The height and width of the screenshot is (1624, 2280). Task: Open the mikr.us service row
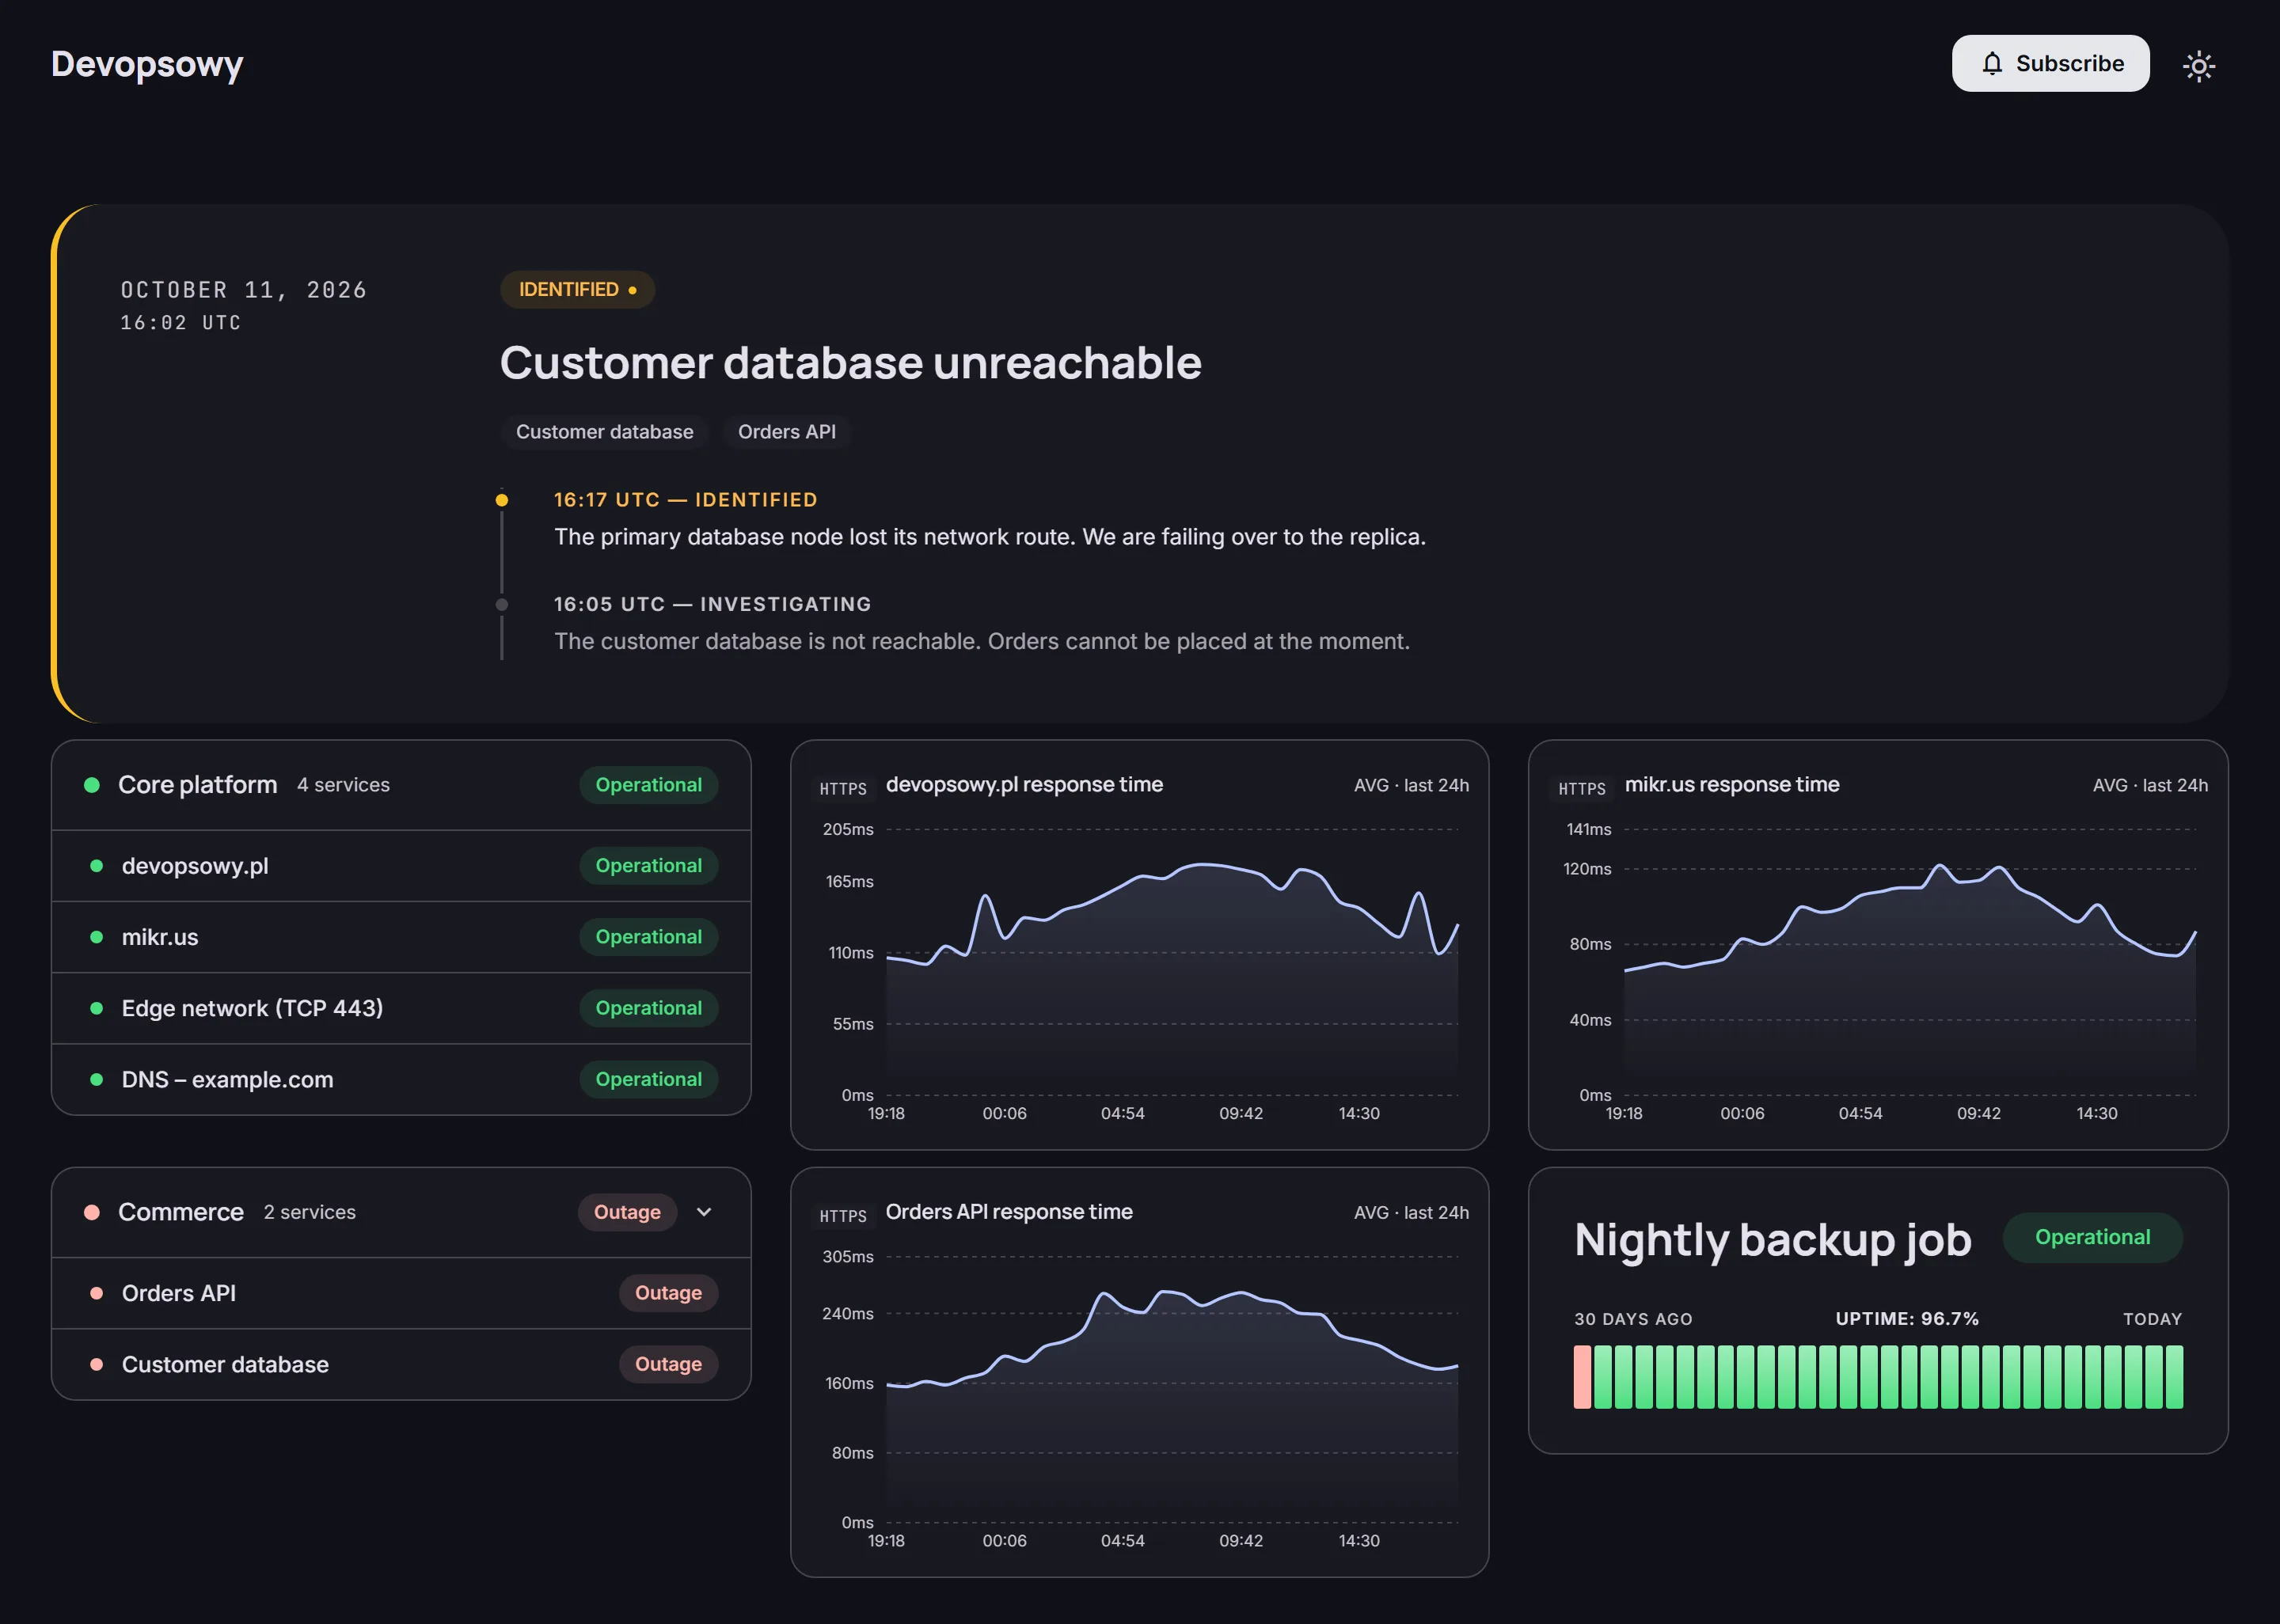coord(401,937)
